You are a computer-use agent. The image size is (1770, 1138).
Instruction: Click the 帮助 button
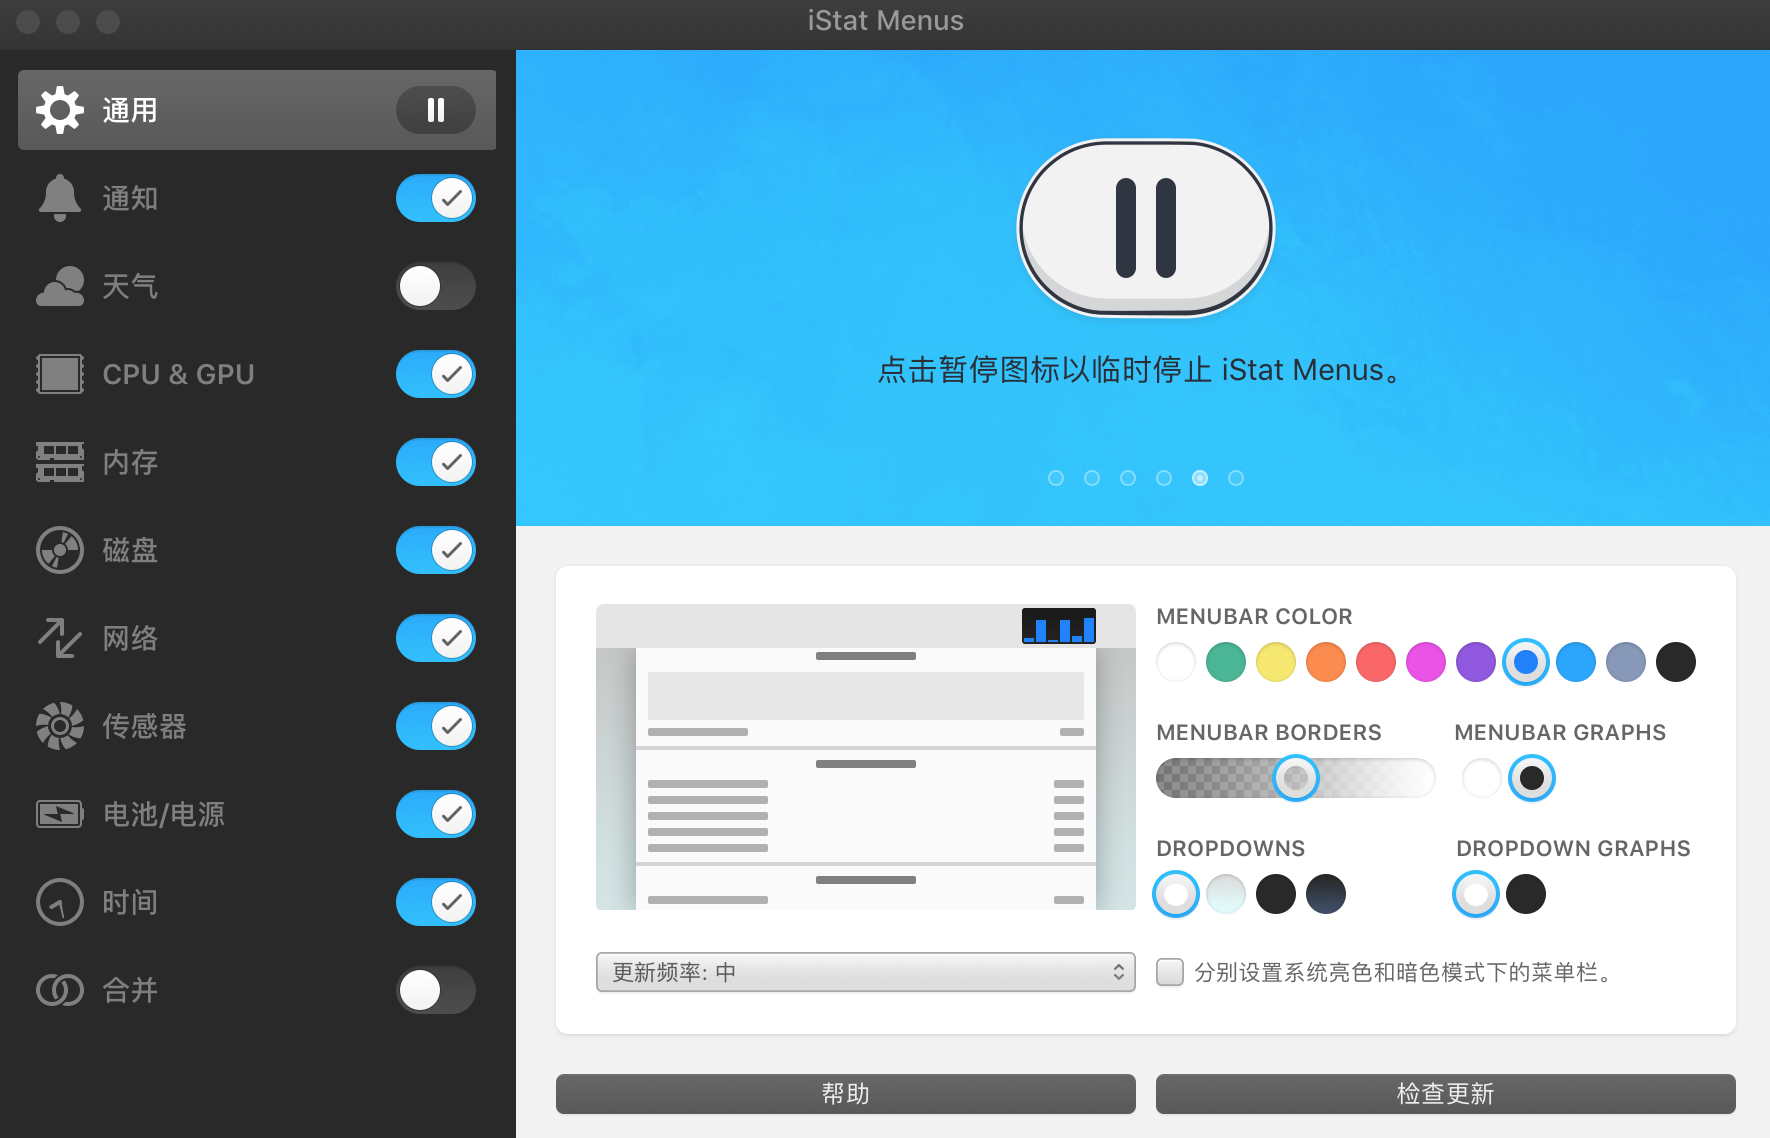(x=846, y=1094)
